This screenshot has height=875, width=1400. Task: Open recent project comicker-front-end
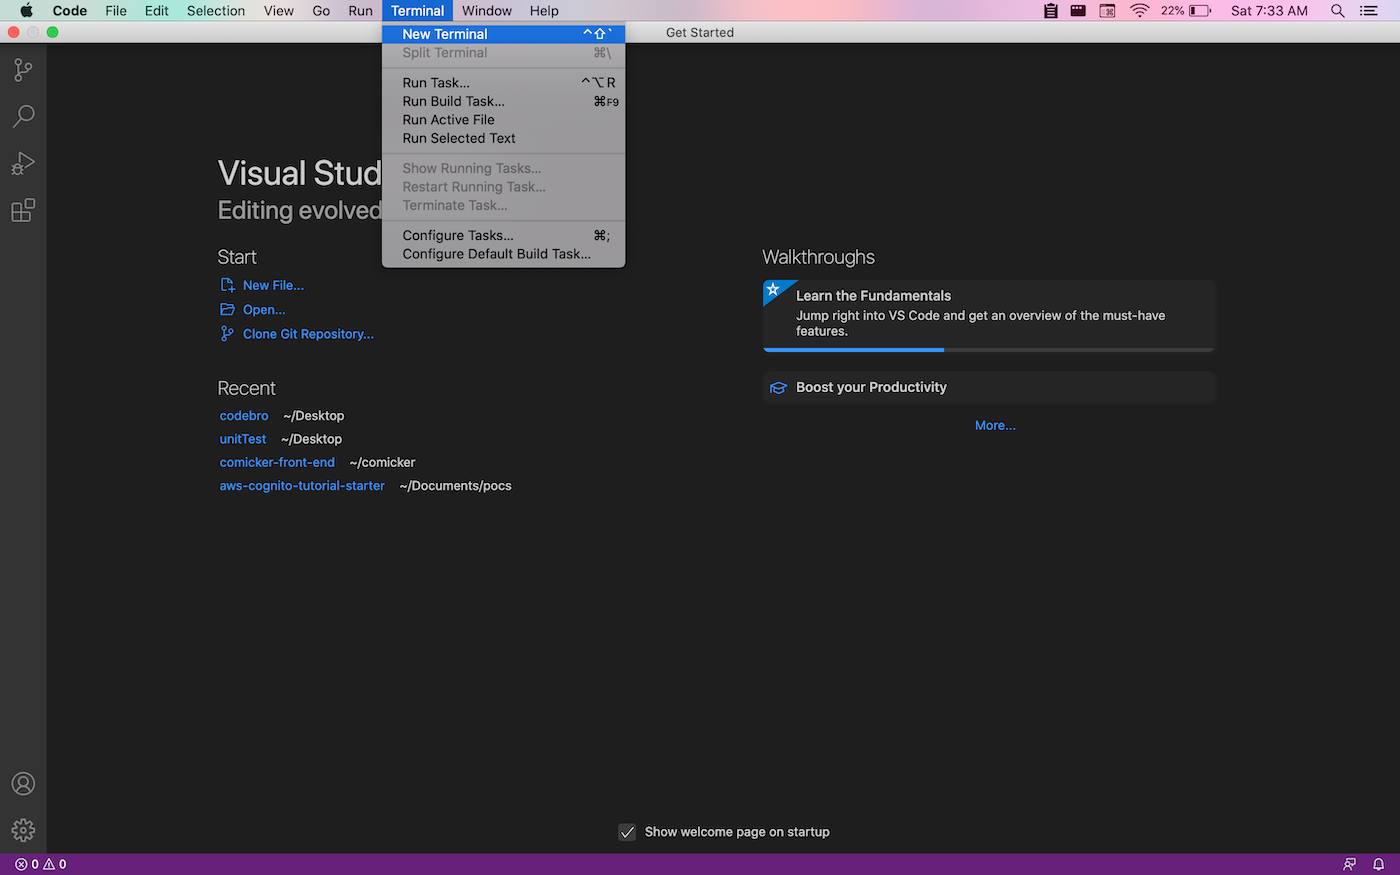pyautogui.click(x=277, y=462)
